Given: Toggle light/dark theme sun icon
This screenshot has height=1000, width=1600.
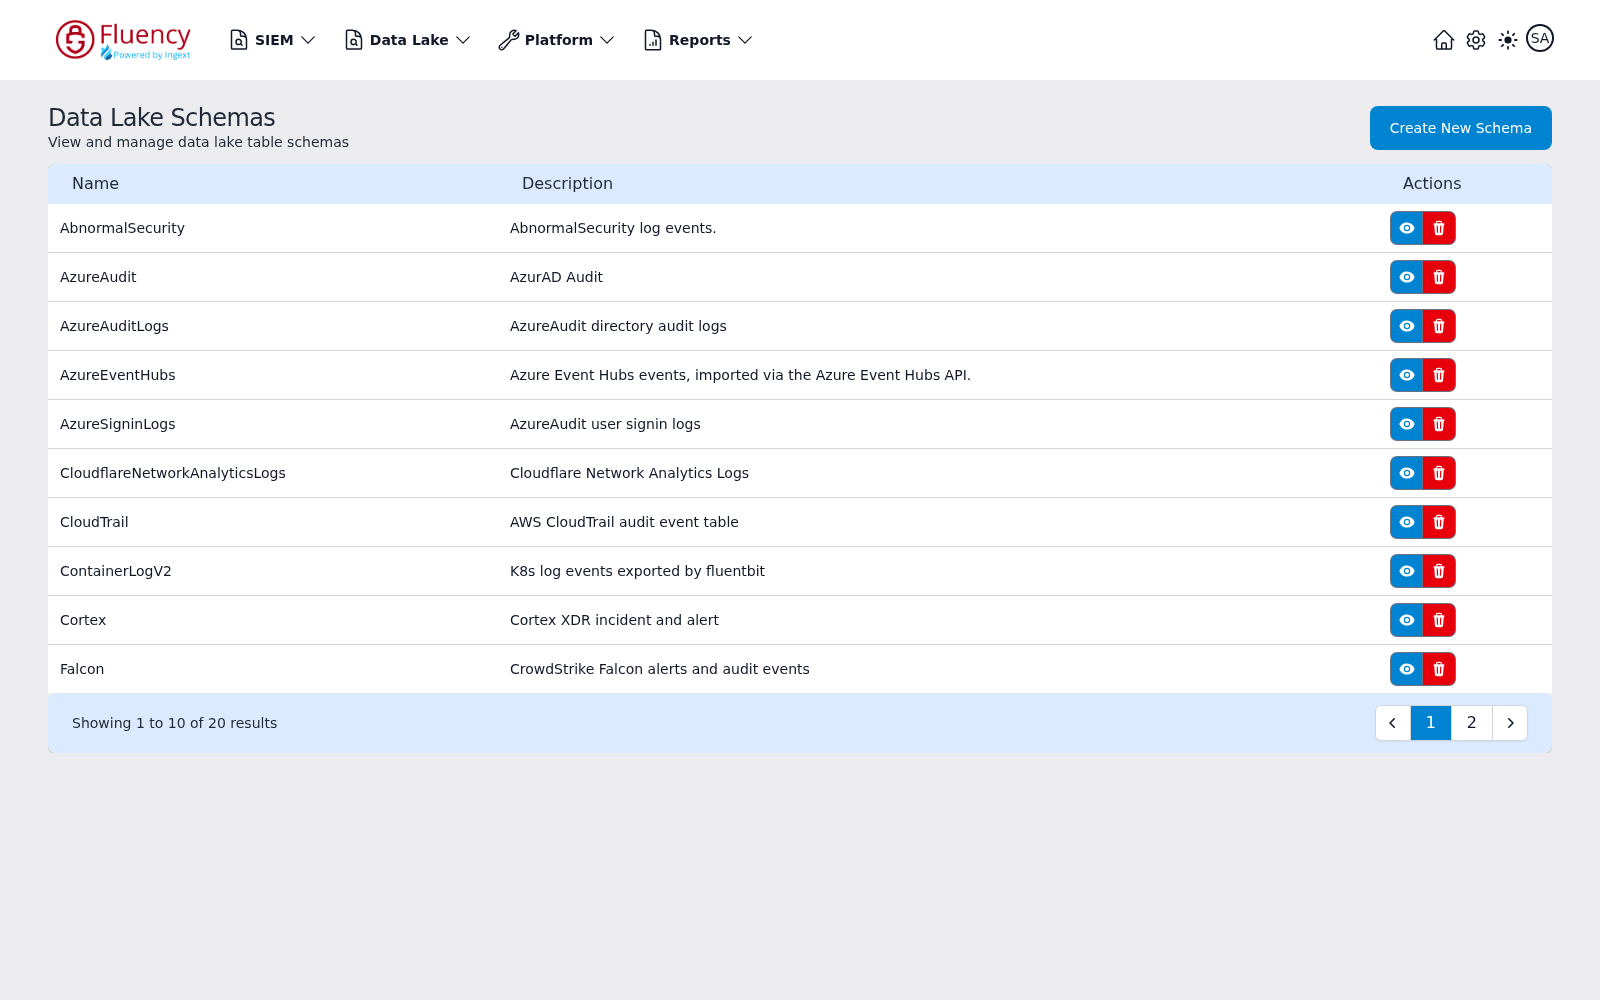Looking at the screenshot, I should click(x=1508, y=40).
